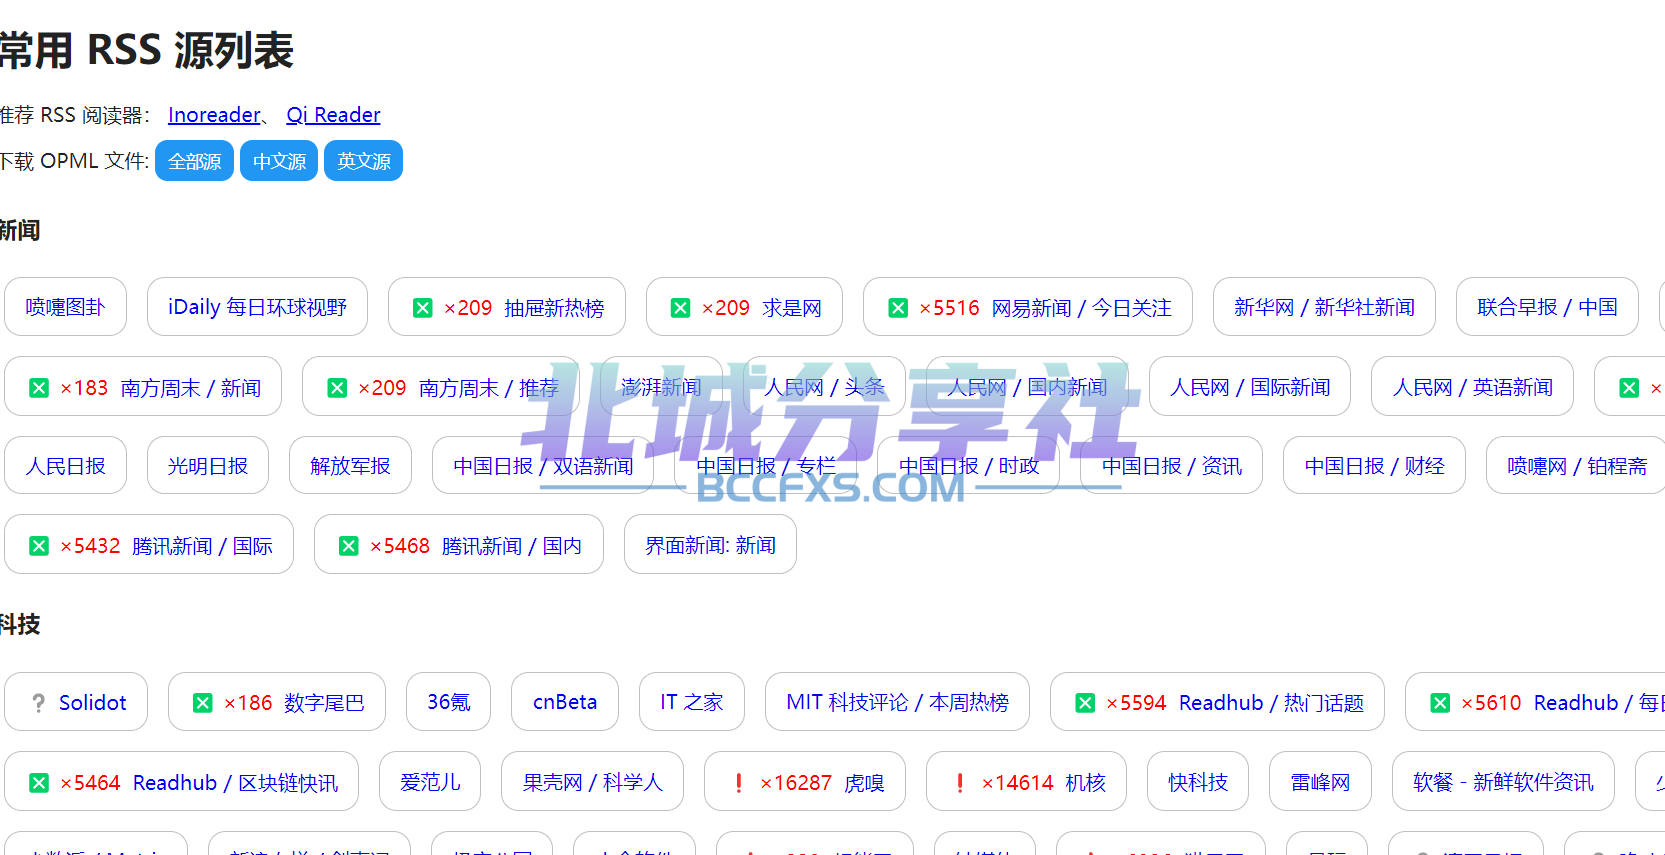This screenshot has width=1665, height=855.
Task: Open 人民网 / 英语新闻 feed
Action: 1473,387
